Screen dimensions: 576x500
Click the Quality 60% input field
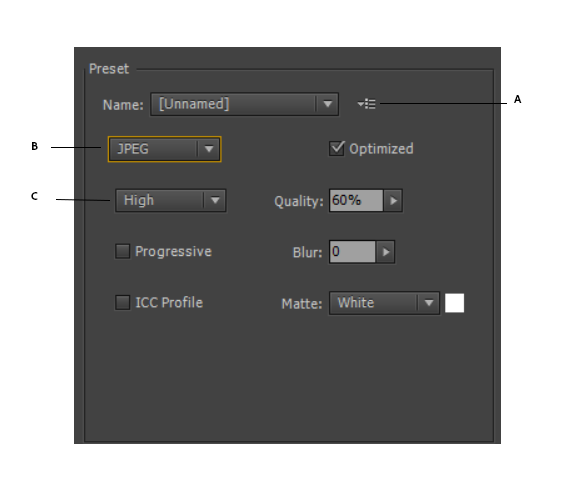(356, 201)
